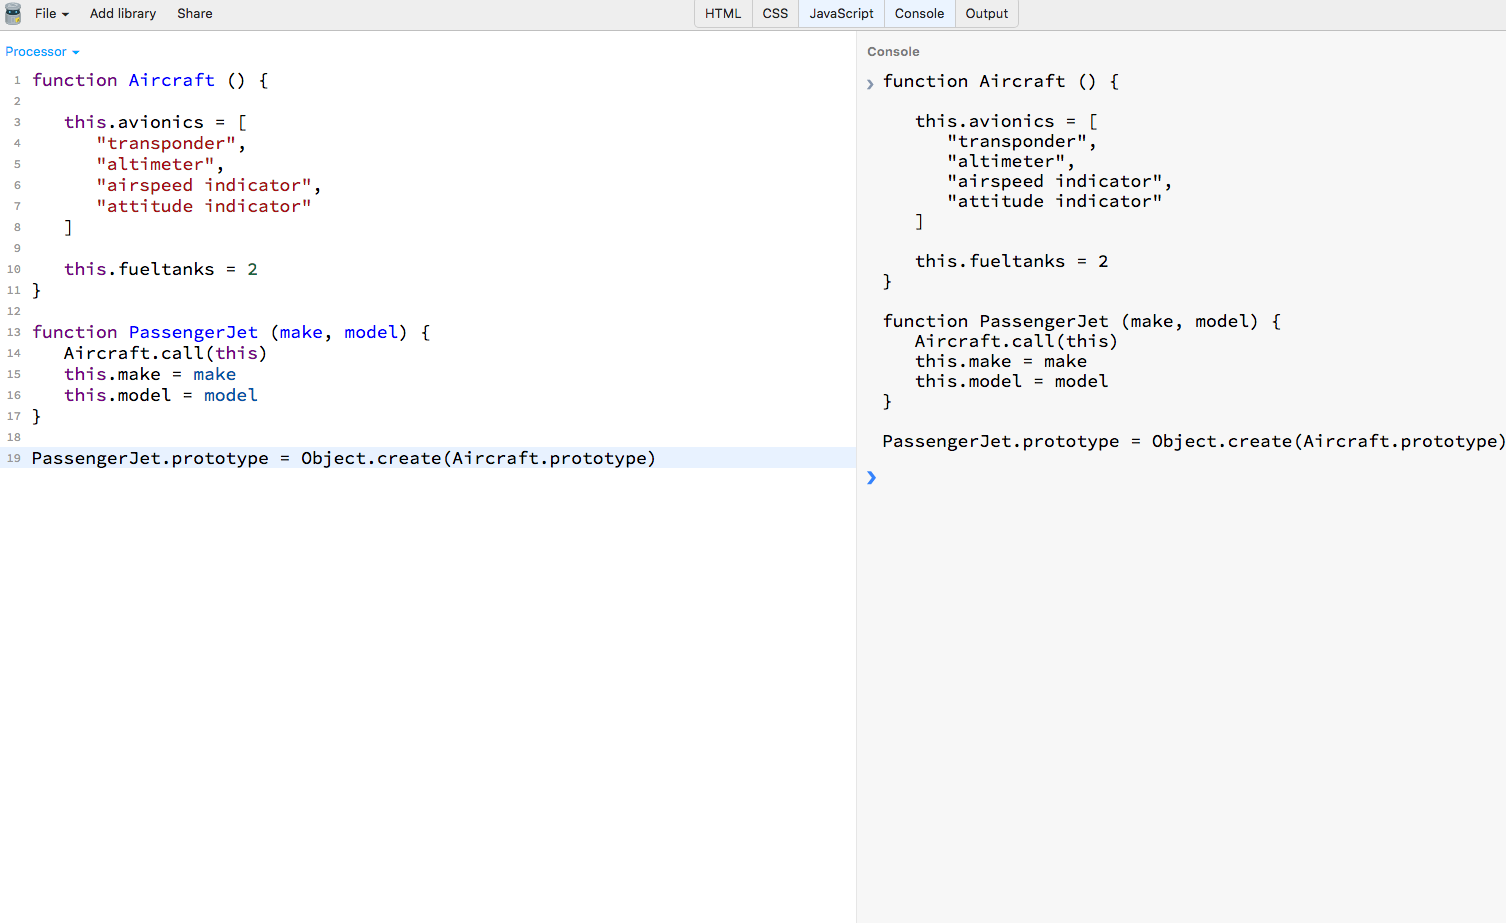Click 'this.make = make' in the editor
Screen dimensions: 1506x923
tap(150, 374)
